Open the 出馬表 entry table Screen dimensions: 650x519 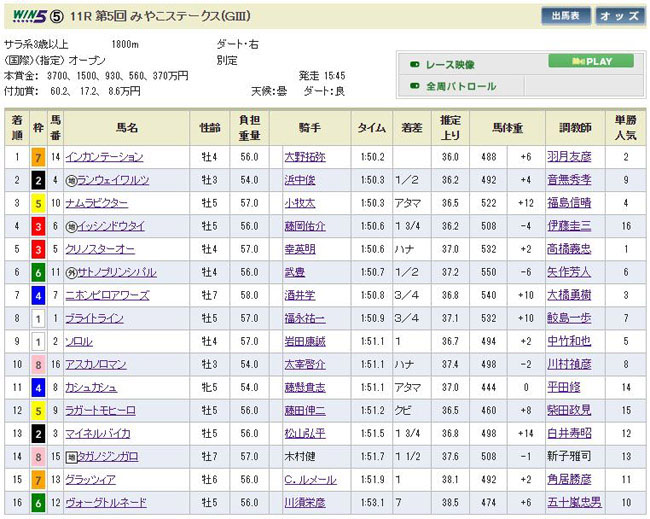tap(565, 16)
